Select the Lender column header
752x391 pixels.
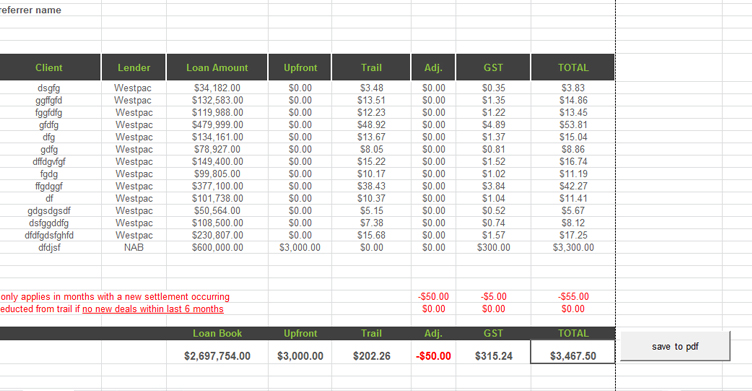coord(134,68)
